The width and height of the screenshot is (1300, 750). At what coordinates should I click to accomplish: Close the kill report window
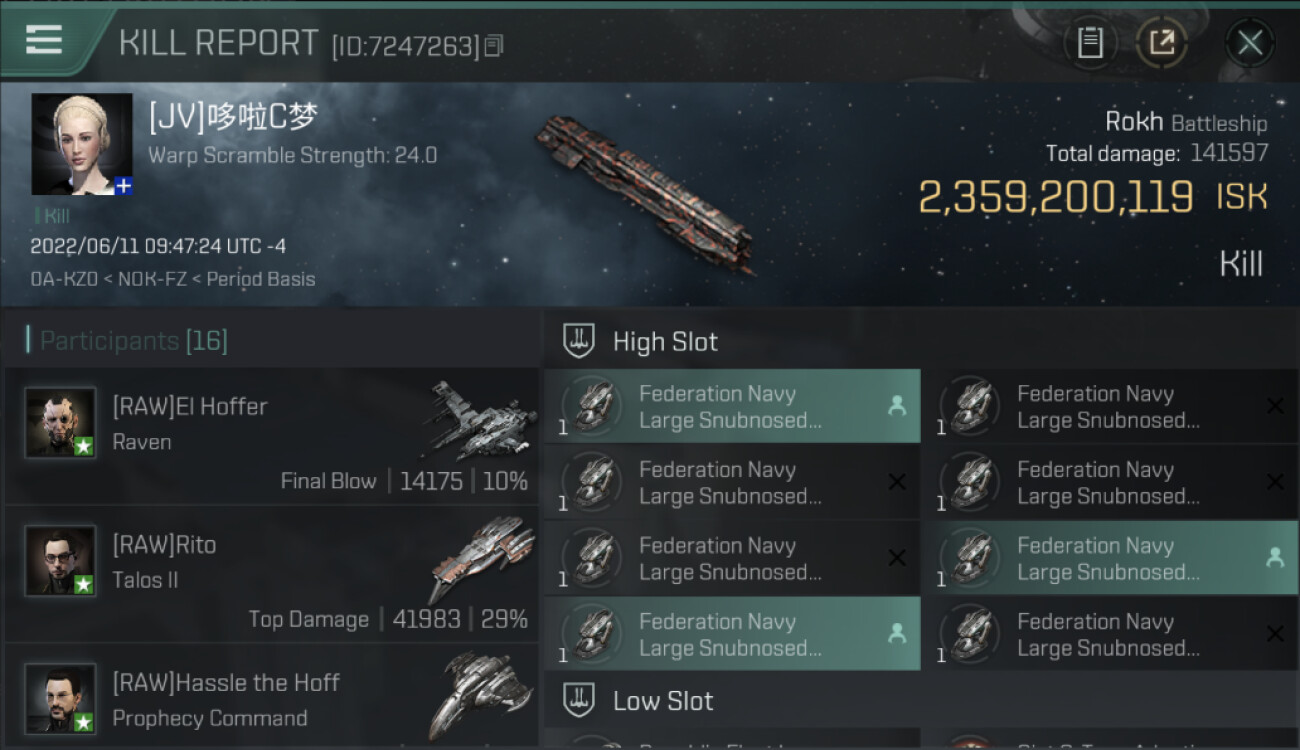(x=1249, y=43)
